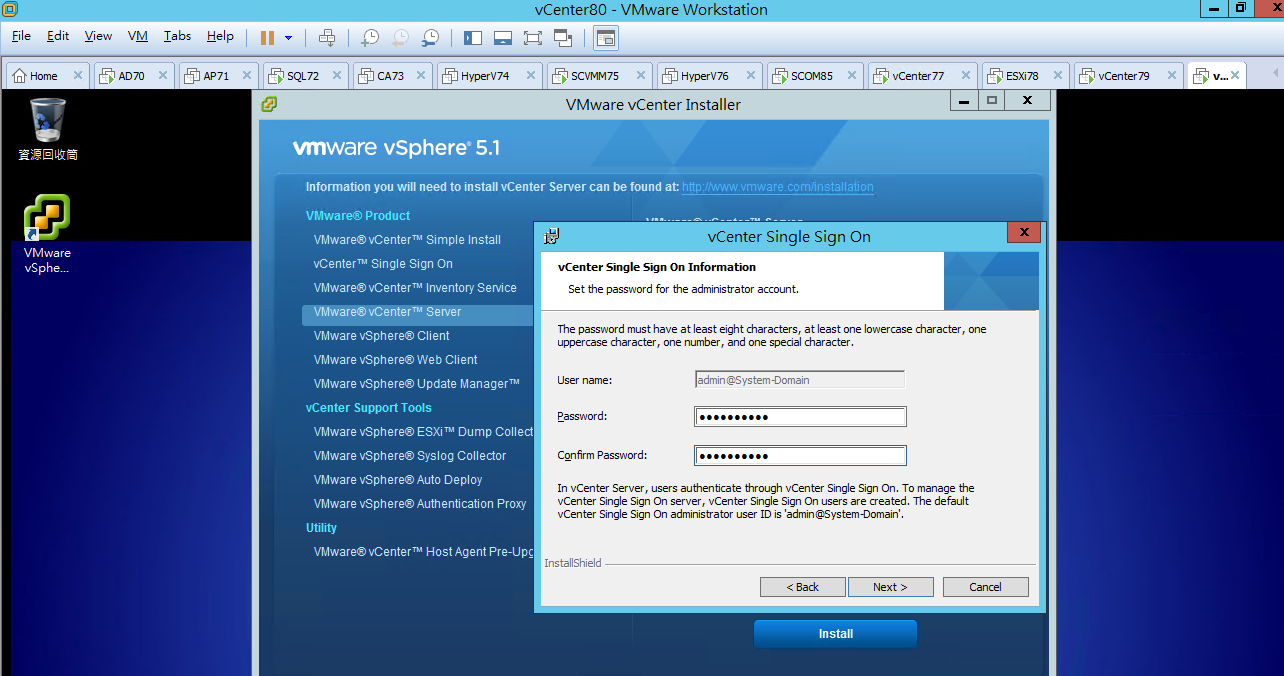Select the Recycle Bin desktop icon
The height and width of the screenshot is (676, 1284).
[x=48, y=129]
